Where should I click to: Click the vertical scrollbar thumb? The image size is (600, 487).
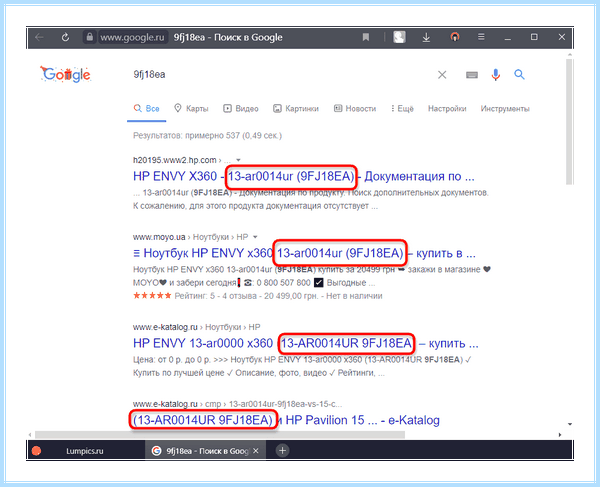tap(569, 122)
